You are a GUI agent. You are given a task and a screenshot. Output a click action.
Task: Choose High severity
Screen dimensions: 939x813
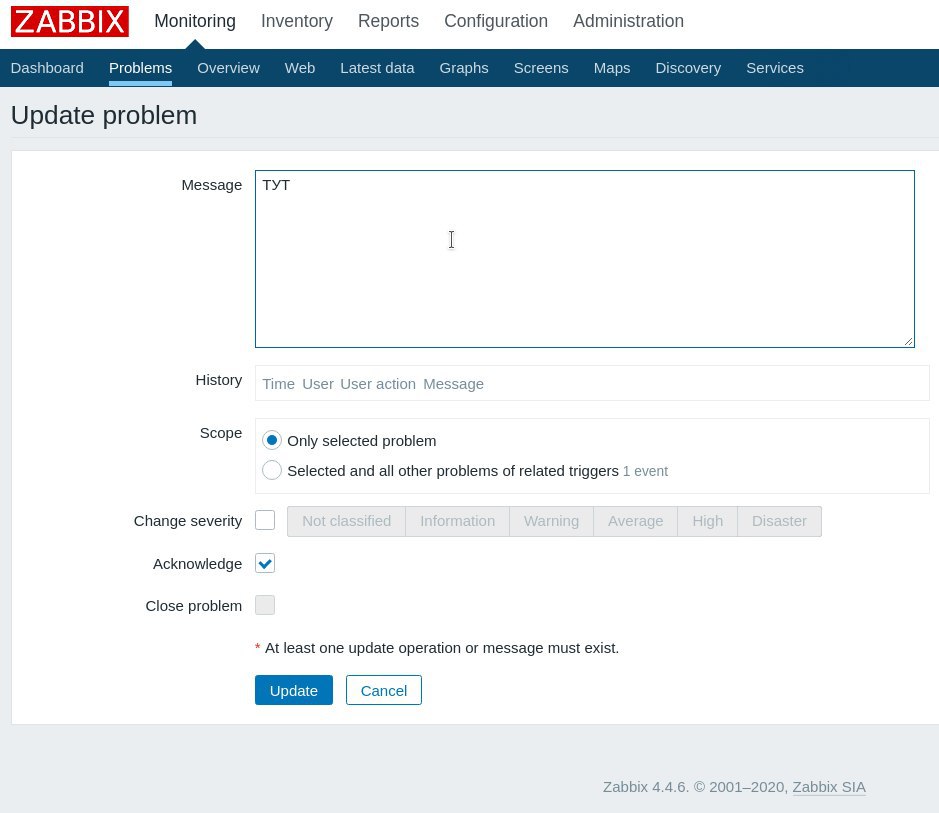(707, 521)
